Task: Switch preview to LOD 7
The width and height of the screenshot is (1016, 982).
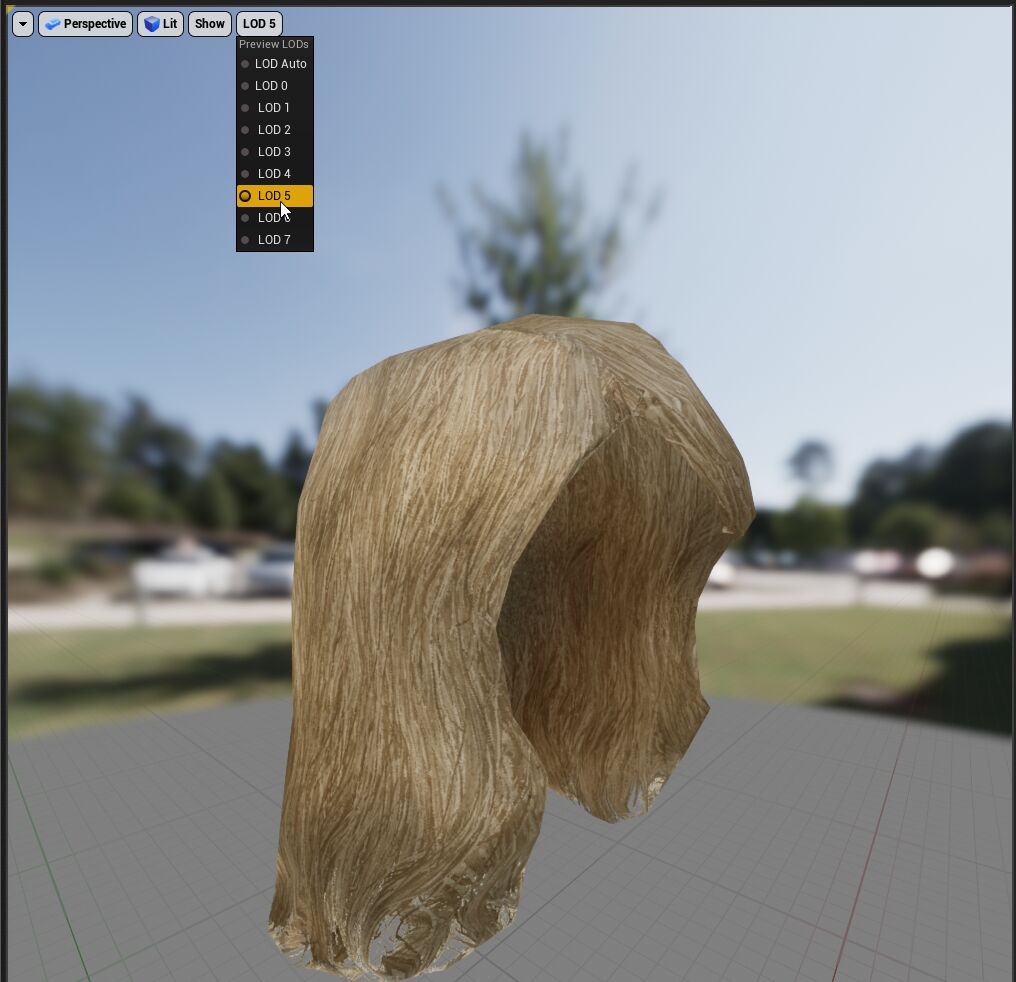Action: point(273,239)
